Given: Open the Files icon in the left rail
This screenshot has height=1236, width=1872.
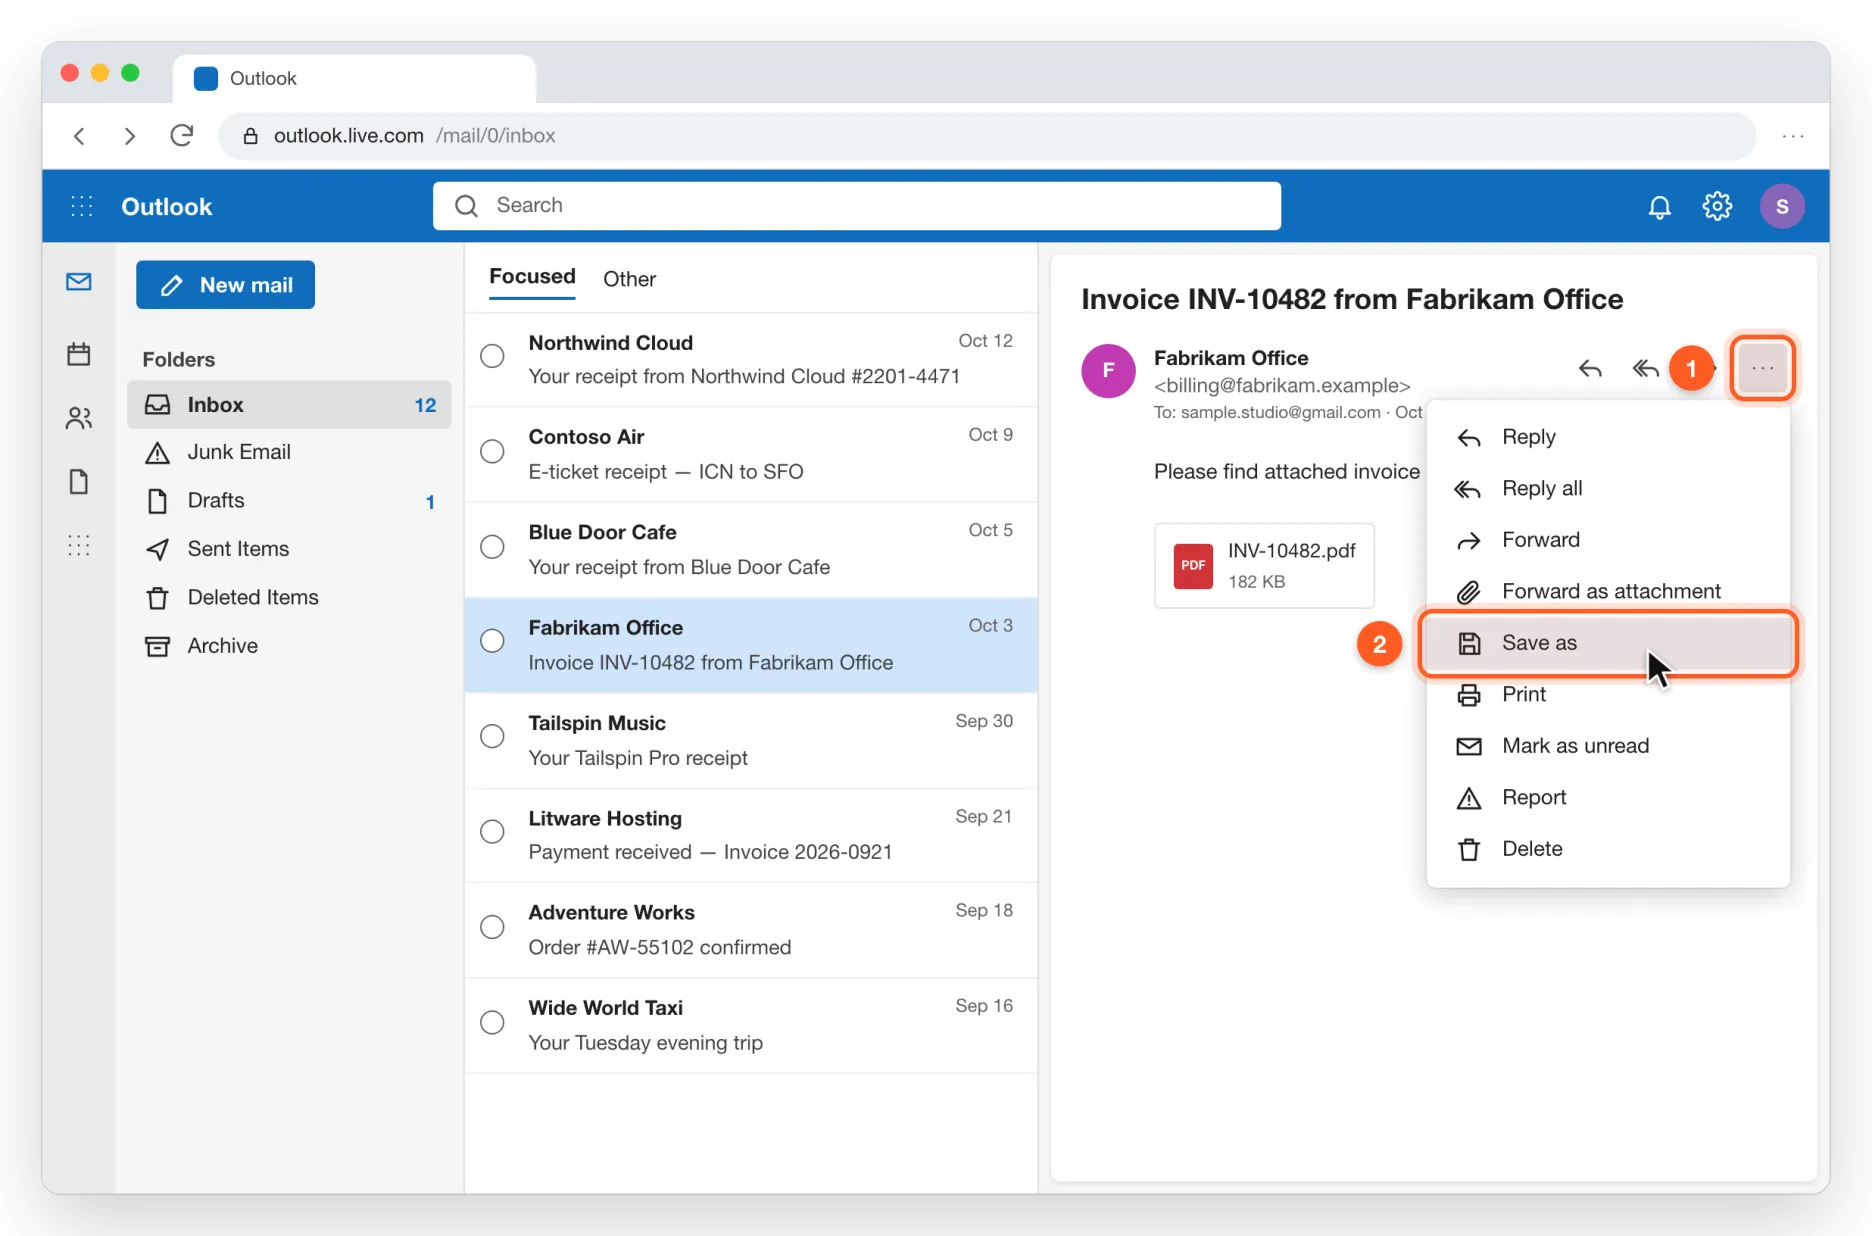Looking at the screenshot, I should (x=79, y=482).
